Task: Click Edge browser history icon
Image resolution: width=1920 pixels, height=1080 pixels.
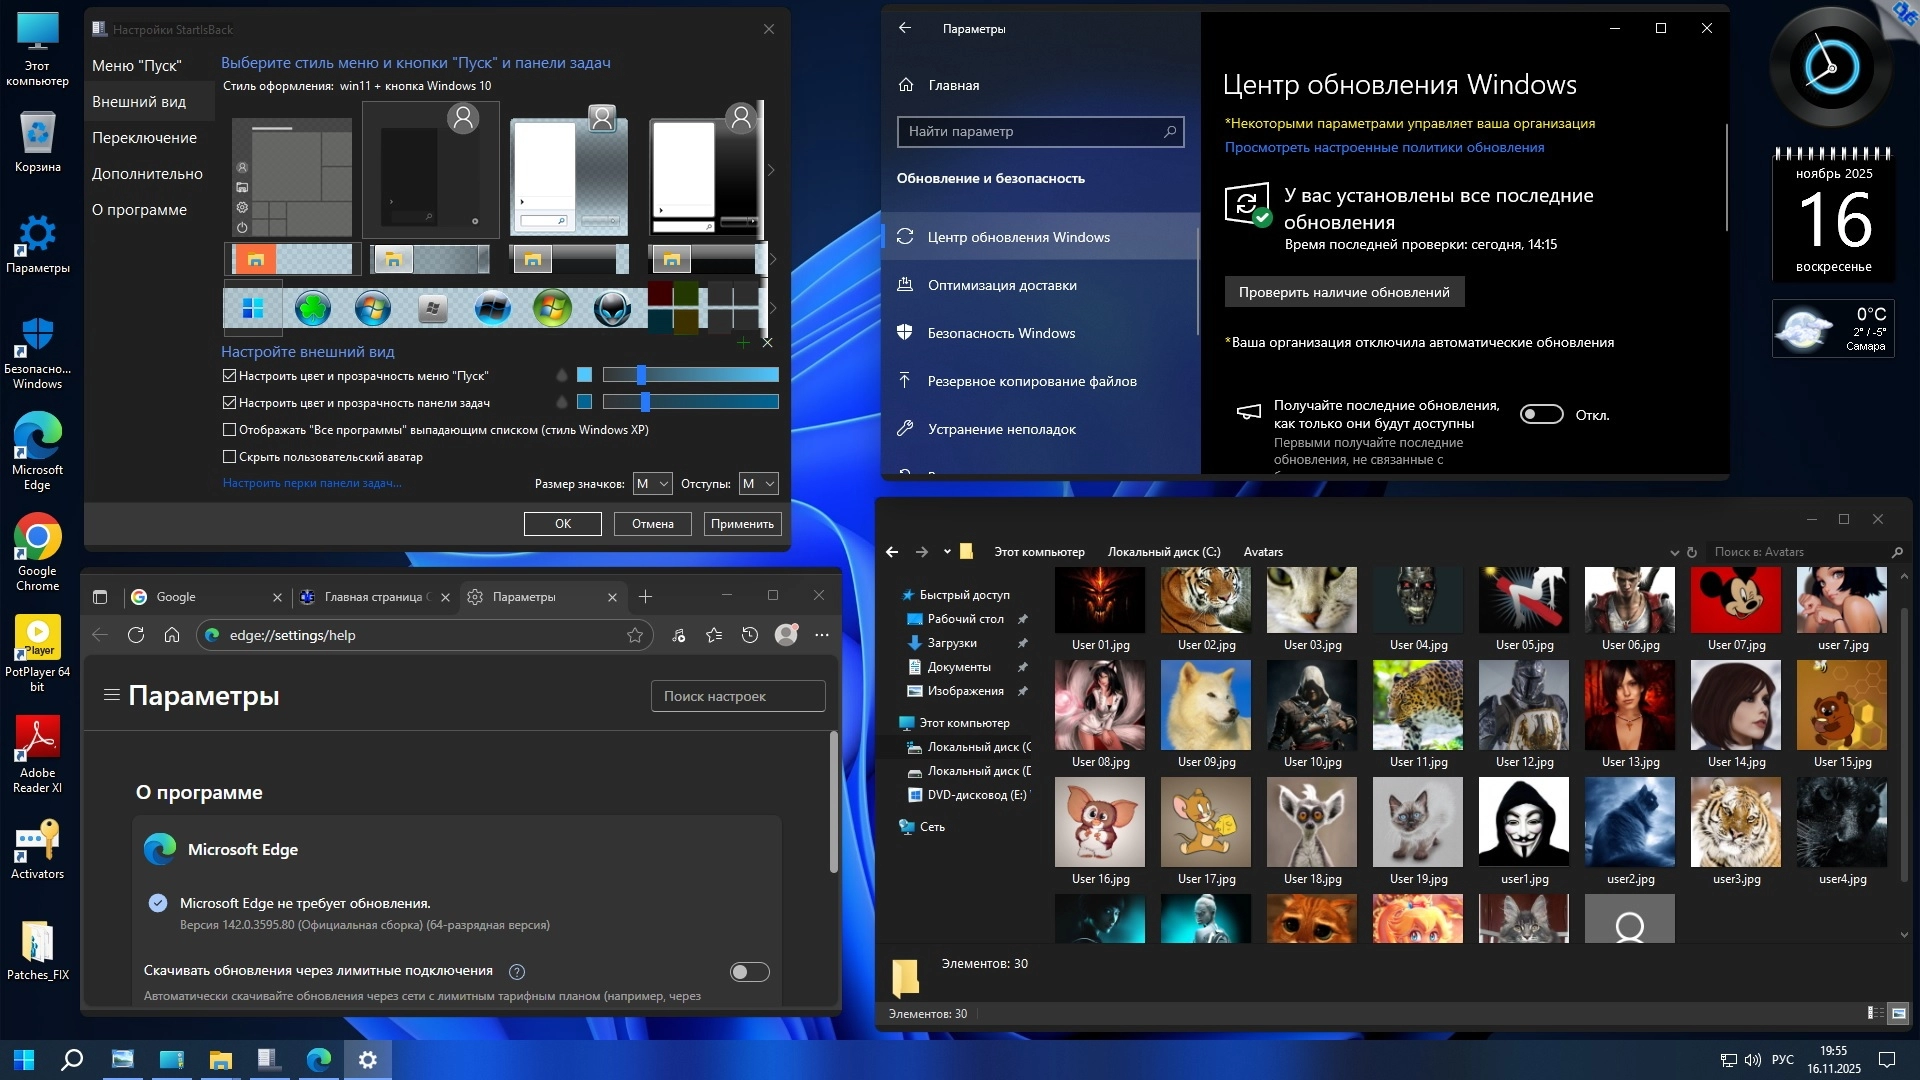Action: point(750,635)
